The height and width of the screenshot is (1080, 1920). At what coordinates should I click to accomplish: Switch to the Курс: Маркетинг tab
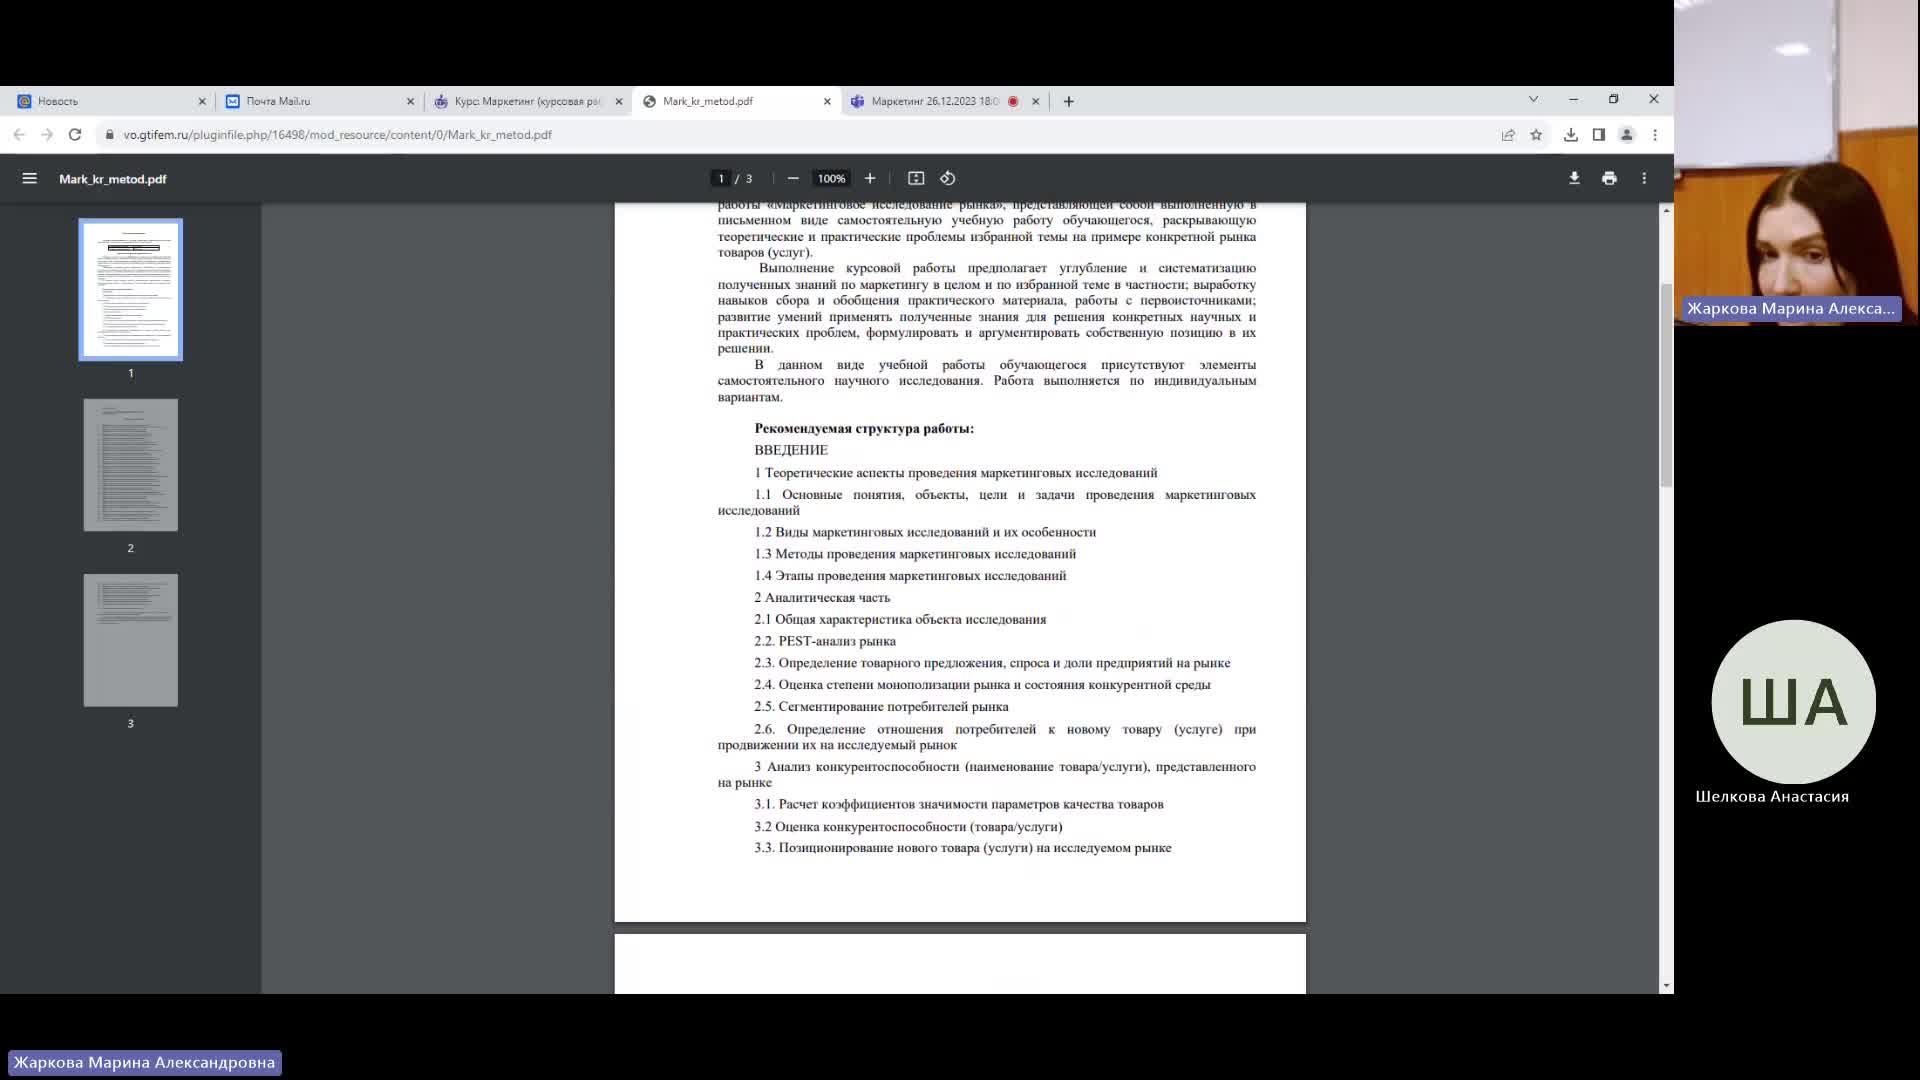click(527, 101)
